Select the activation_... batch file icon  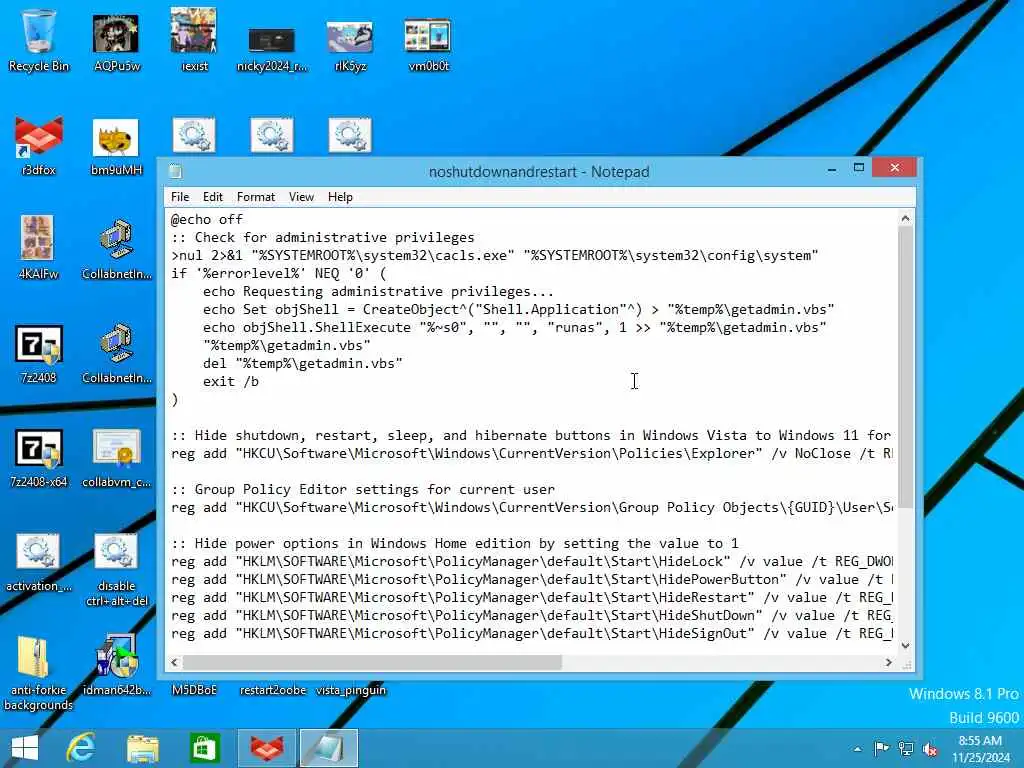tap(39, 562)
